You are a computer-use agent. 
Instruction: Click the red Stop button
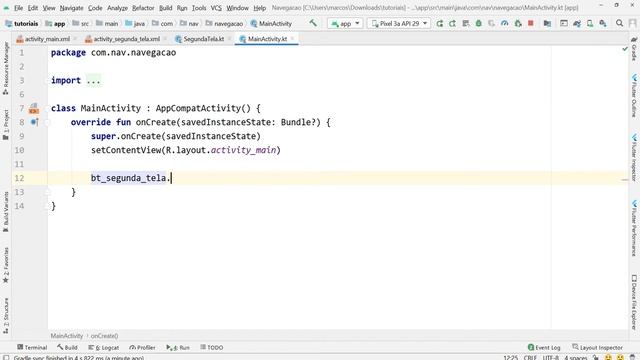click(531, 23)
